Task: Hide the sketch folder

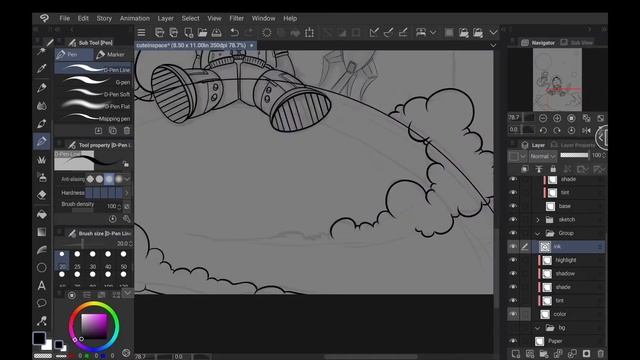Action: 513,219
